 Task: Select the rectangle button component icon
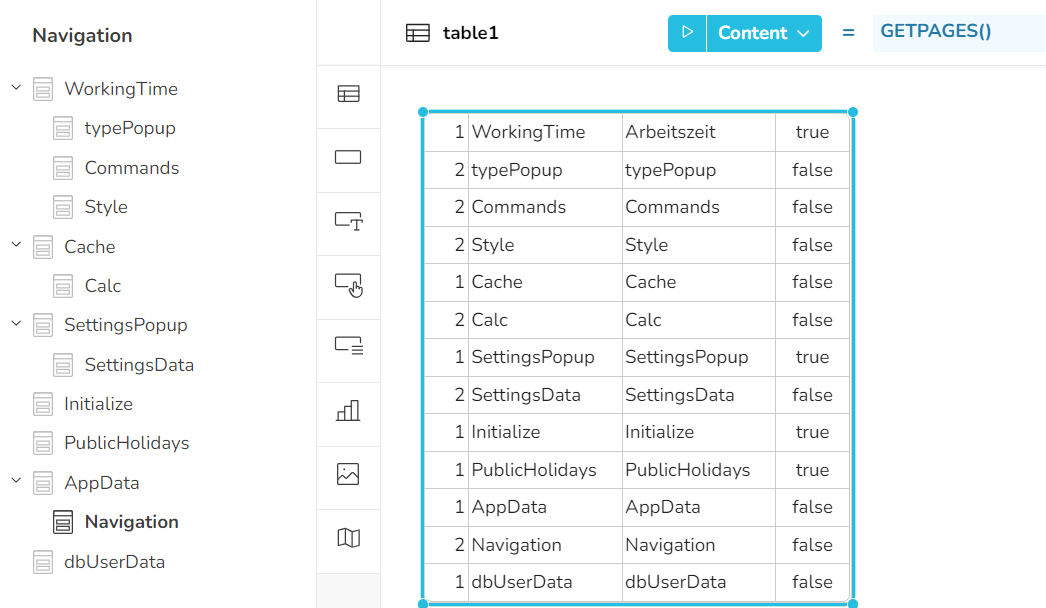(348, 158)
